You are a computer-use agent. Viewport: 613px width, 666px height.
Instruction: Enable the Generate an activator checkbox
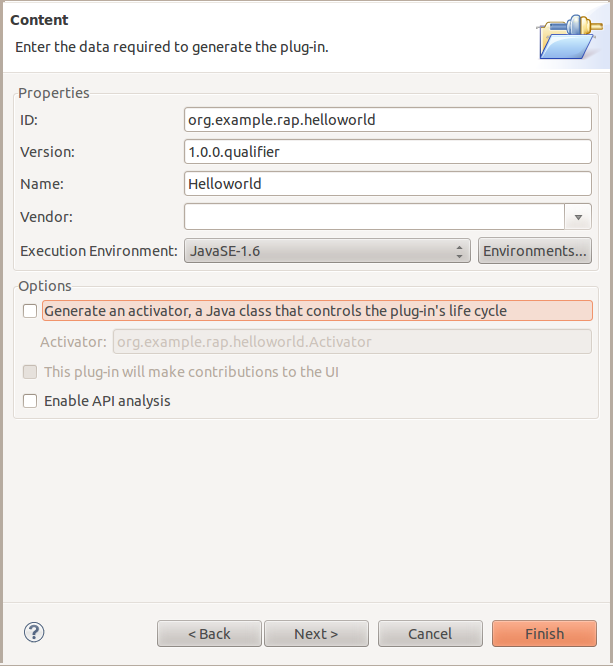click(30, 311)
